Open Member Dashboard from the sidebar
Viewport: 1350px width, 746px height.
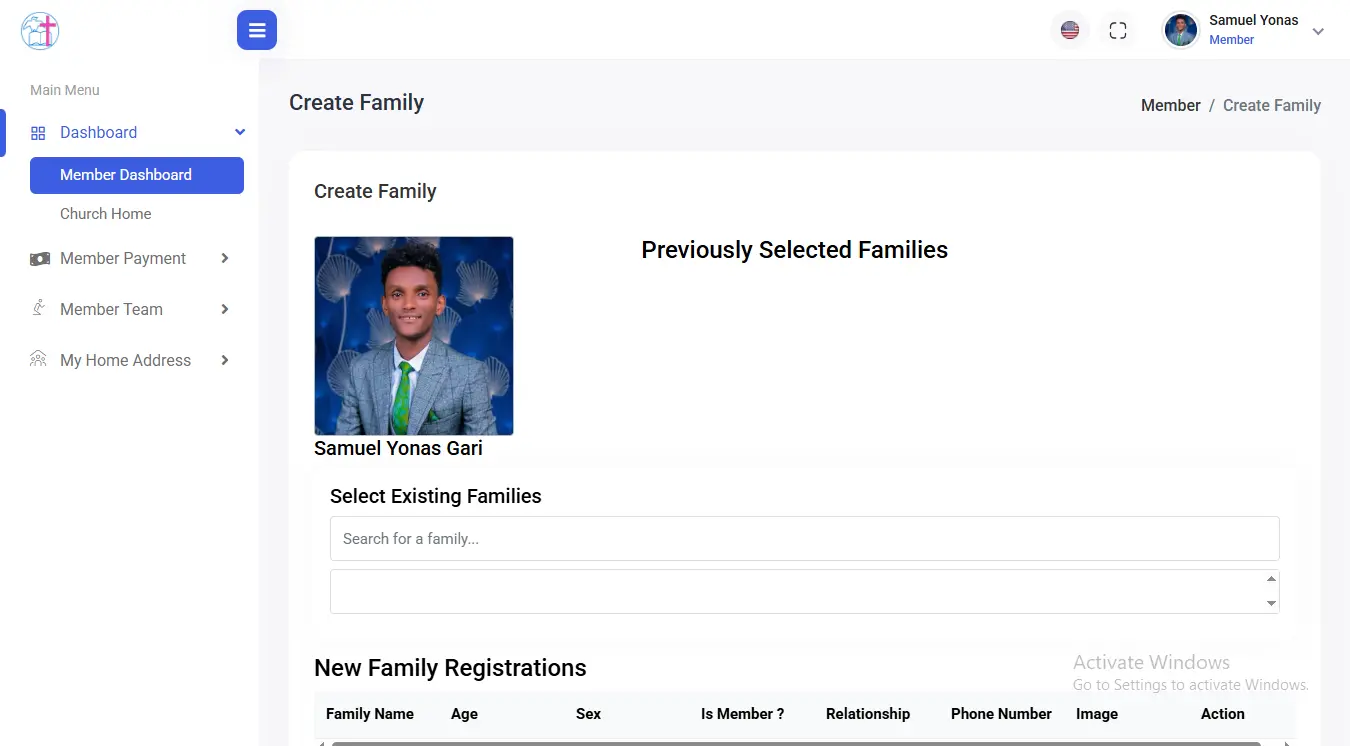click(x=126, y=174)
